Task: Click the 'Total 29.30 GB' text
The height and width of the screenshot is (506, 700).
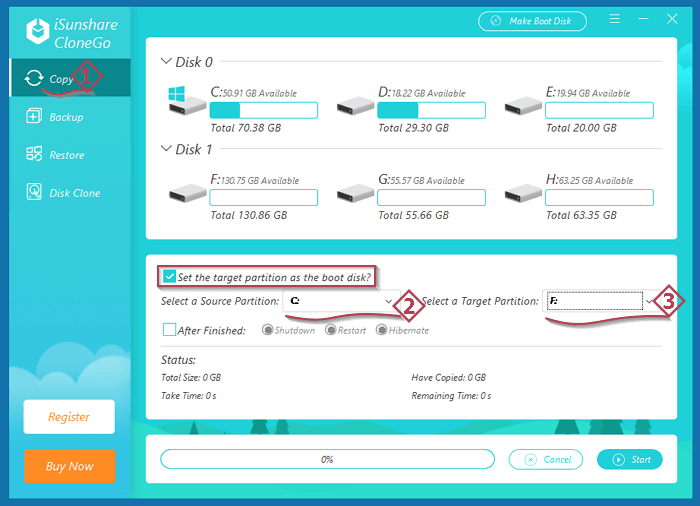Action: (x=413, y=128)
